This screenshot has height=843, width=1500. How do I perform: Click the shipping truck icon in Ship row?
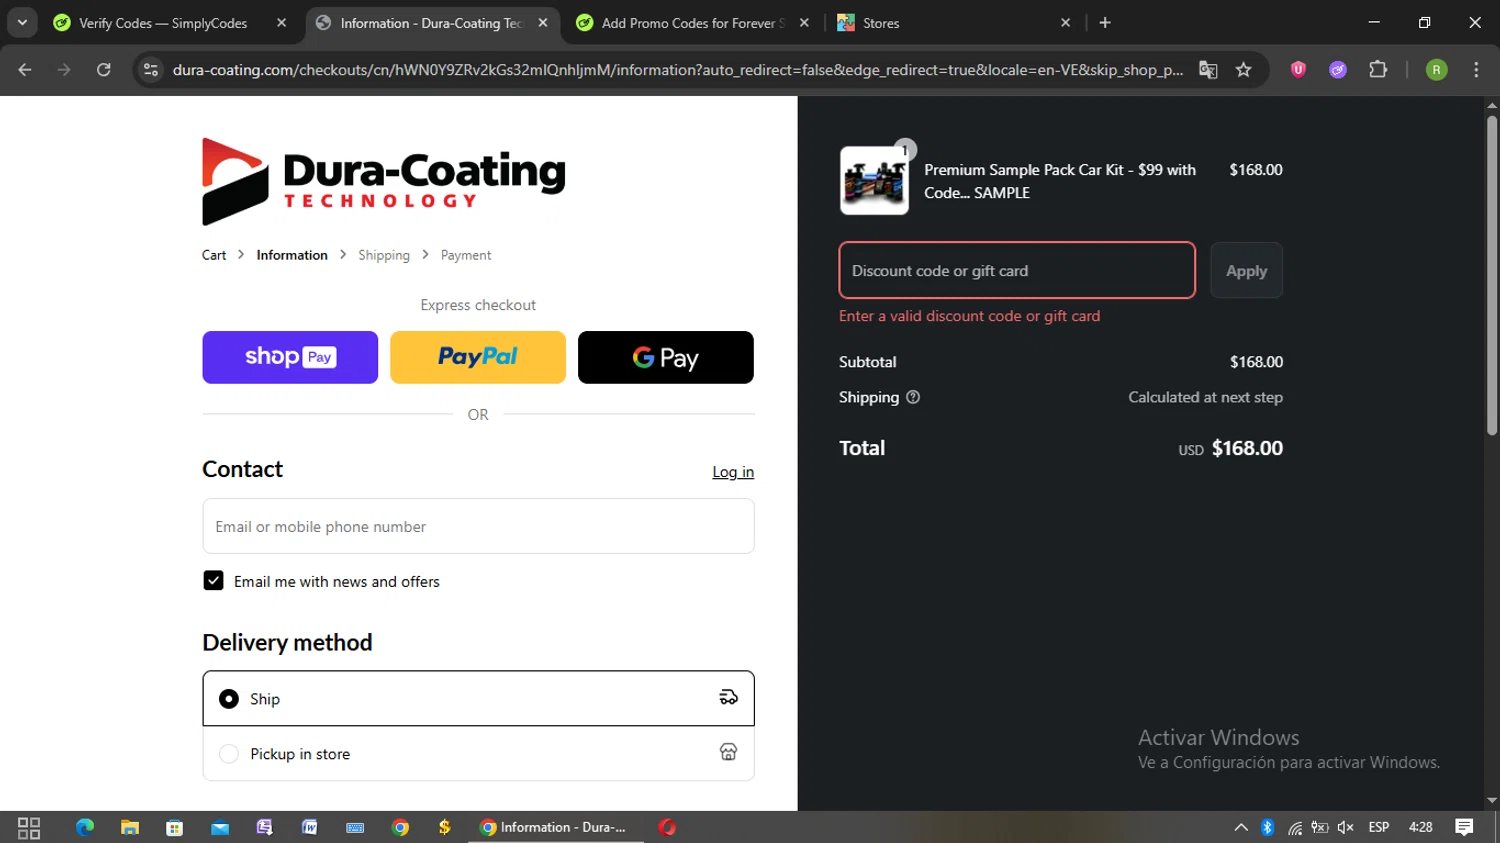click(x=728, y=697)
